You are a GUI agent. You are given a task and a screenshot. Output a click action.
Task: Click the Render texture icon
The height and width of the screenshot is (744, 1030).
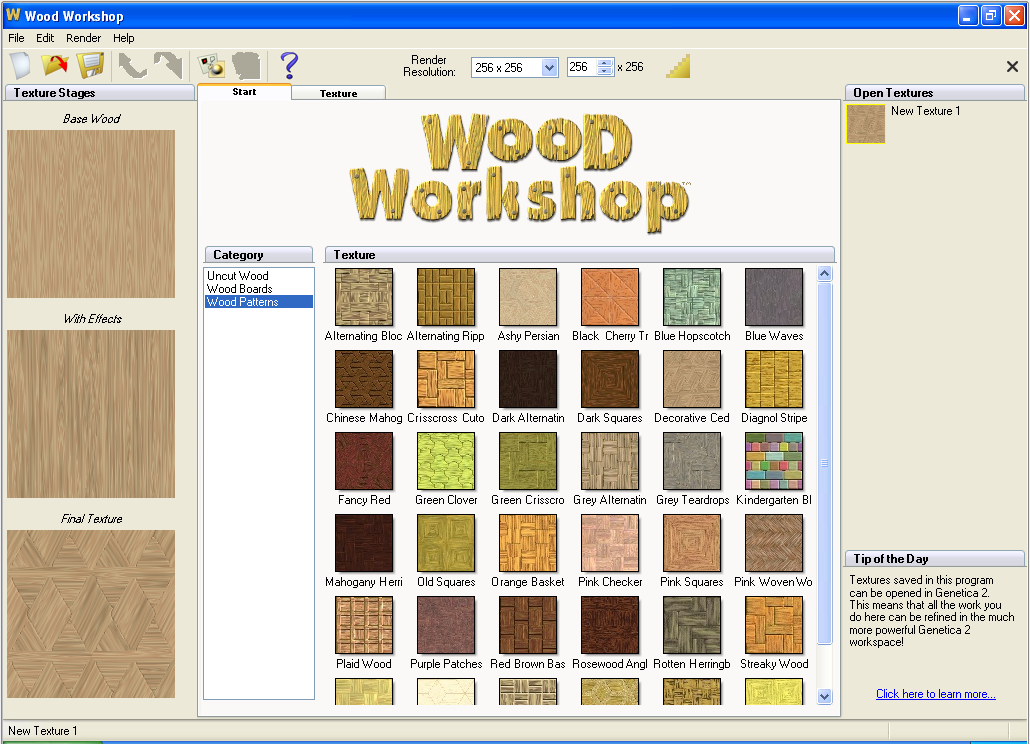212,66
